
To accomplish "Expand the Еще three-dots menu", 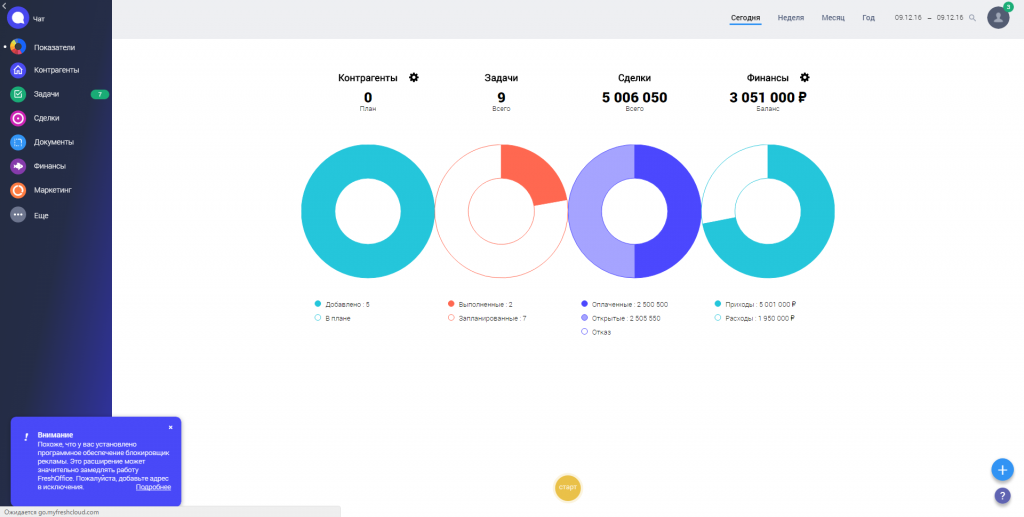I will pos(18,215).
